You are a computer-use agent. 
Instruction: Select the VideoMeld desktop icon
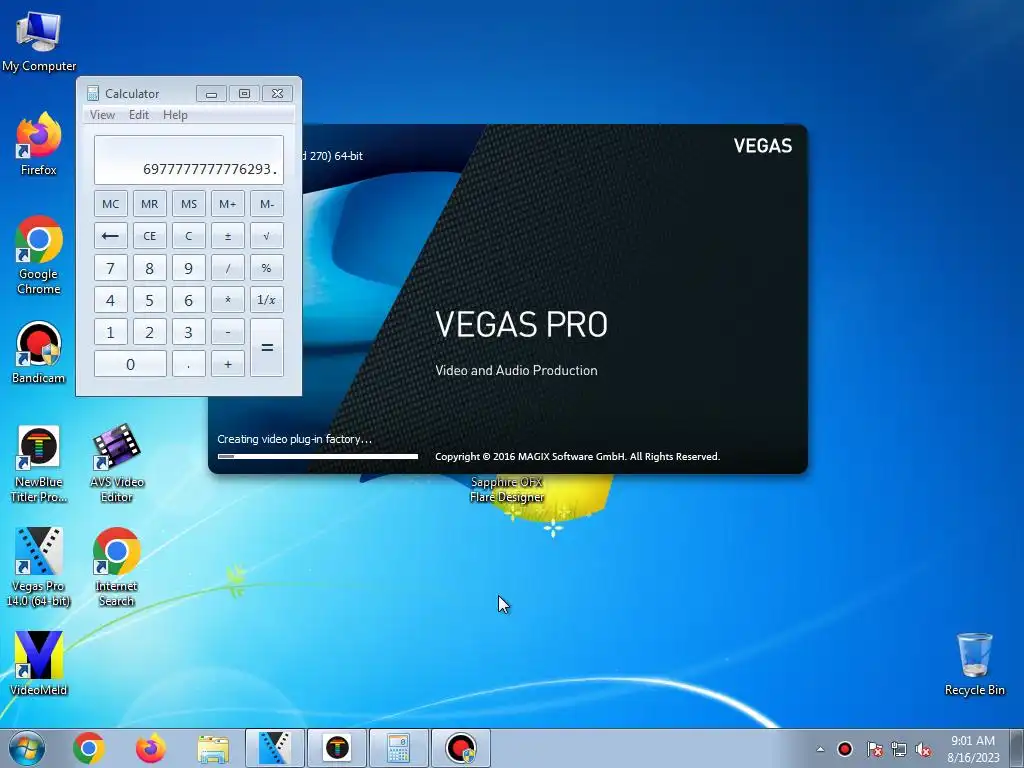[39, 664]
